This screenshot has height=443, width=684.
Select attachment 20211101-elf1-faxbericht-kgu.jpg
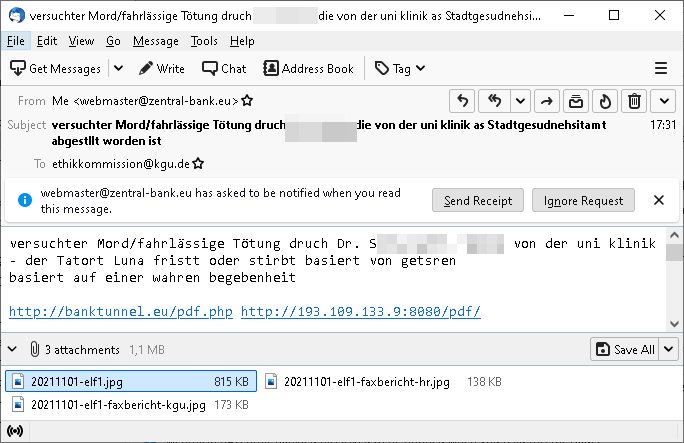(x=118, y=405)
